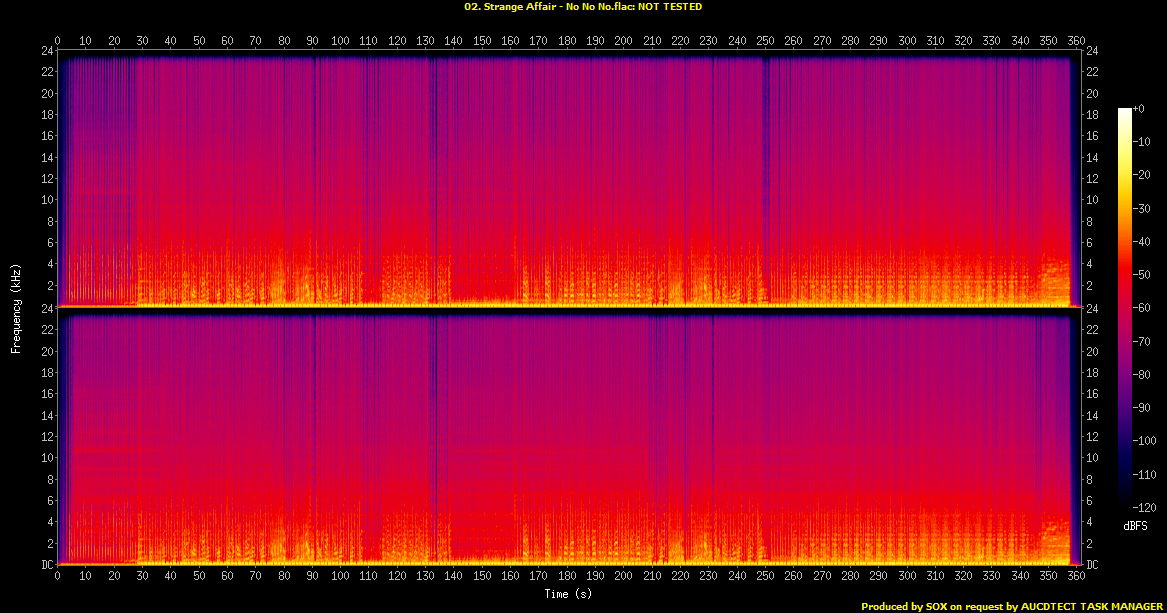The image size is (1167, 613).
Task: Click the '180' tick on the bottom time axis
Action: (x=567, y=575)
